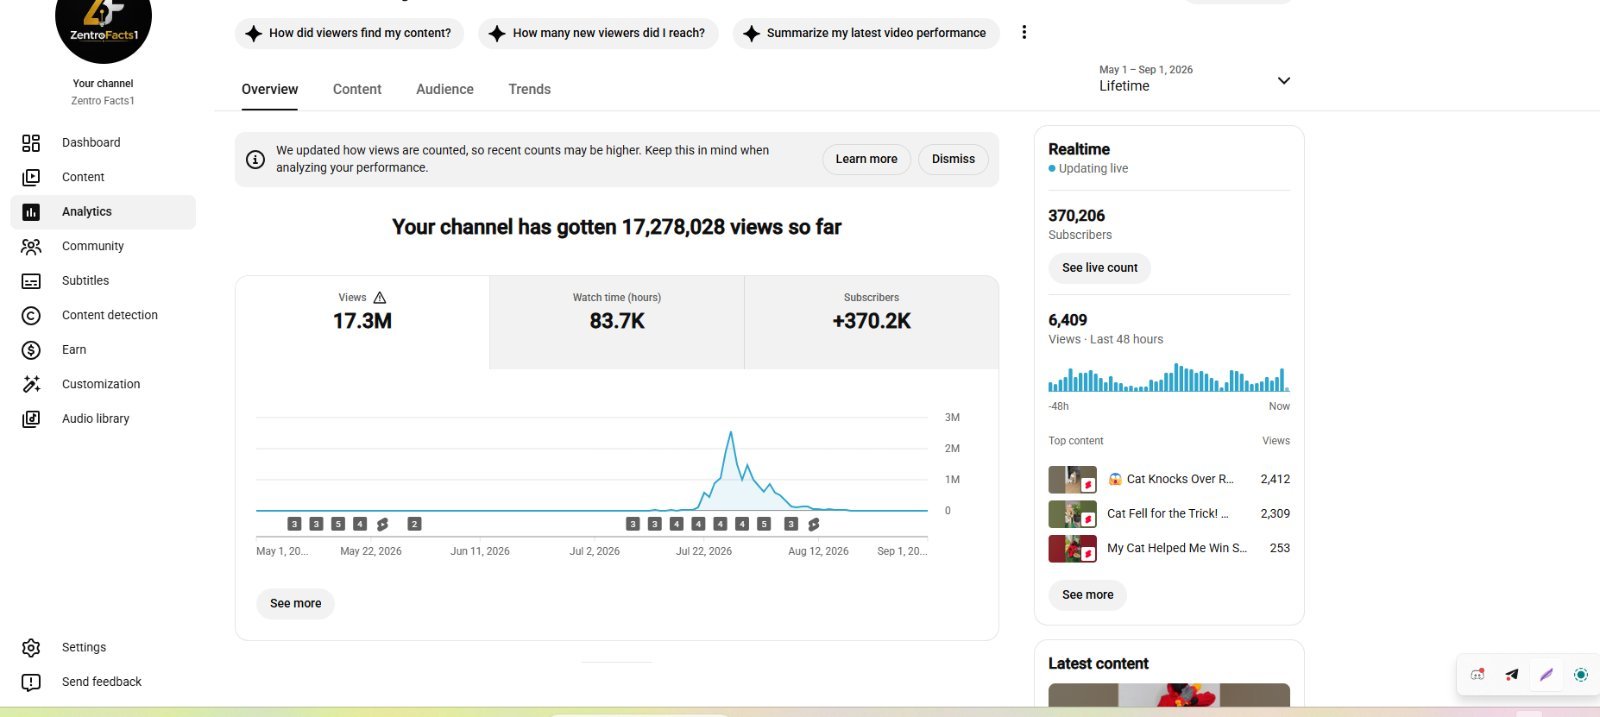Image resolution: width=1600 pixels, height=717 pixels.
Task: Click the 'Jul 22, 2026' axis label
Action: 704,551
